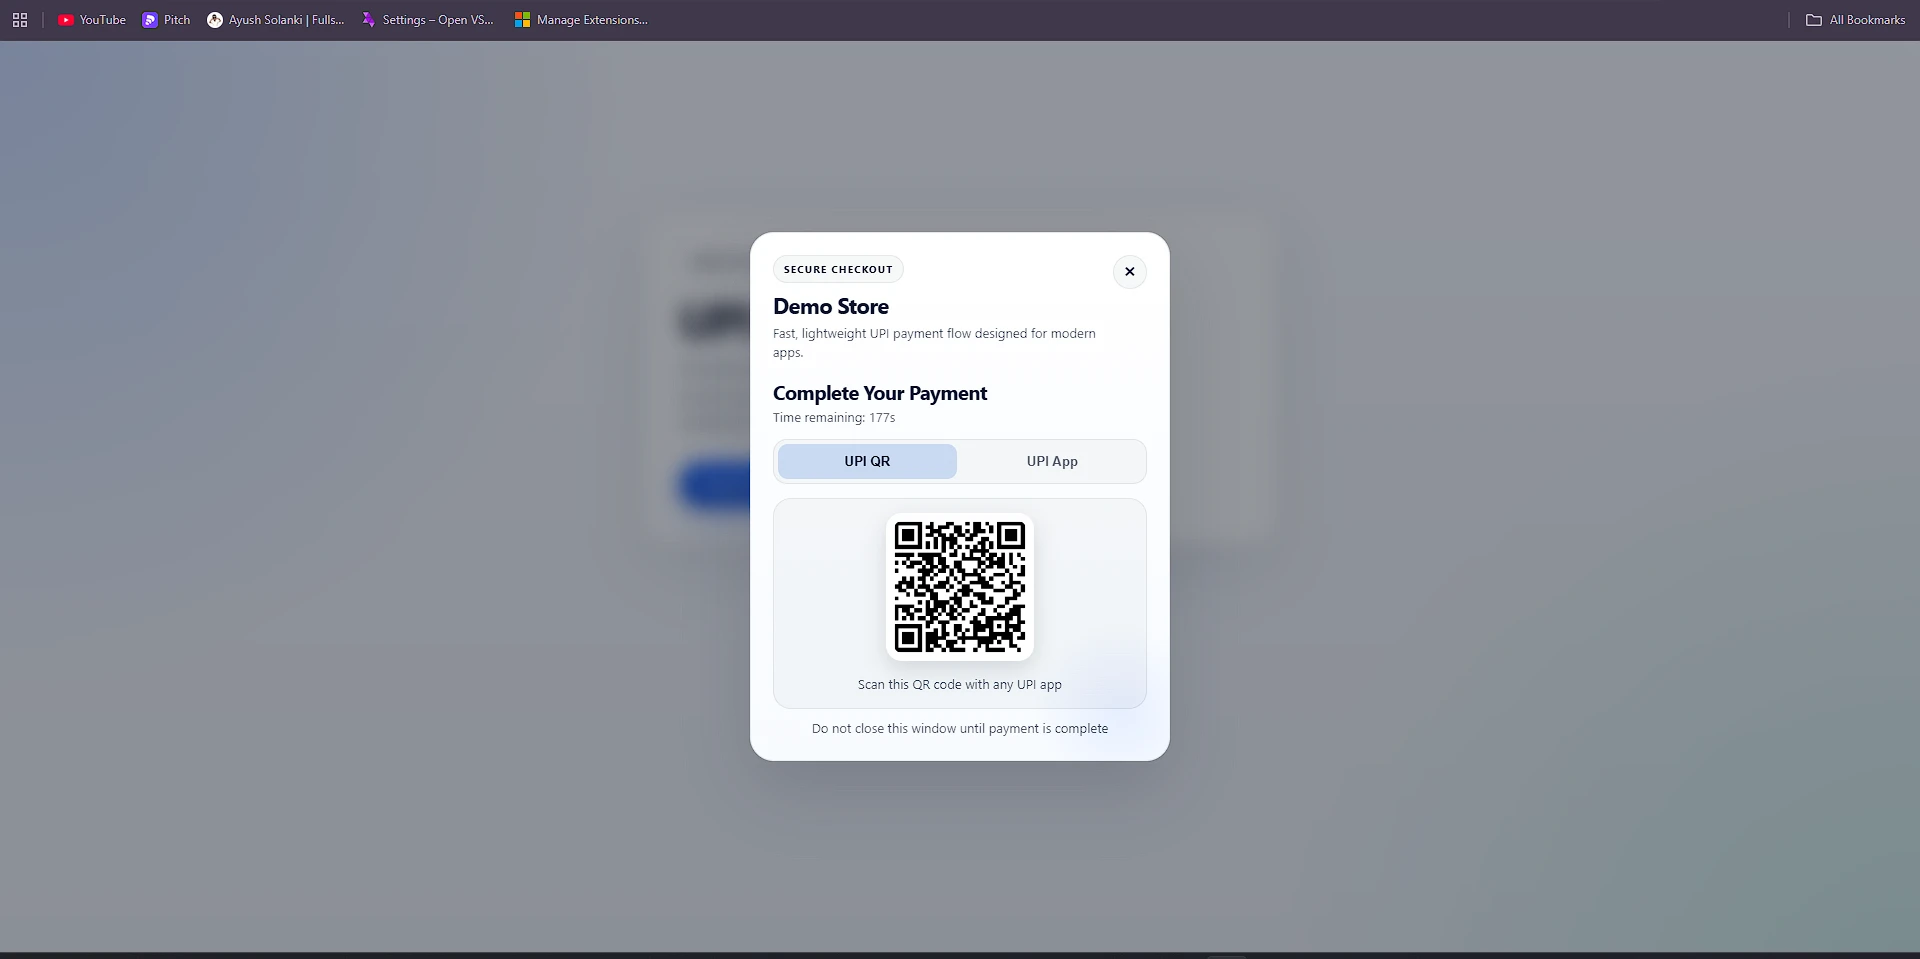Click the apps grid icon in bookmarks bar
1920x959 pixels.
click(x=20, y=20)
